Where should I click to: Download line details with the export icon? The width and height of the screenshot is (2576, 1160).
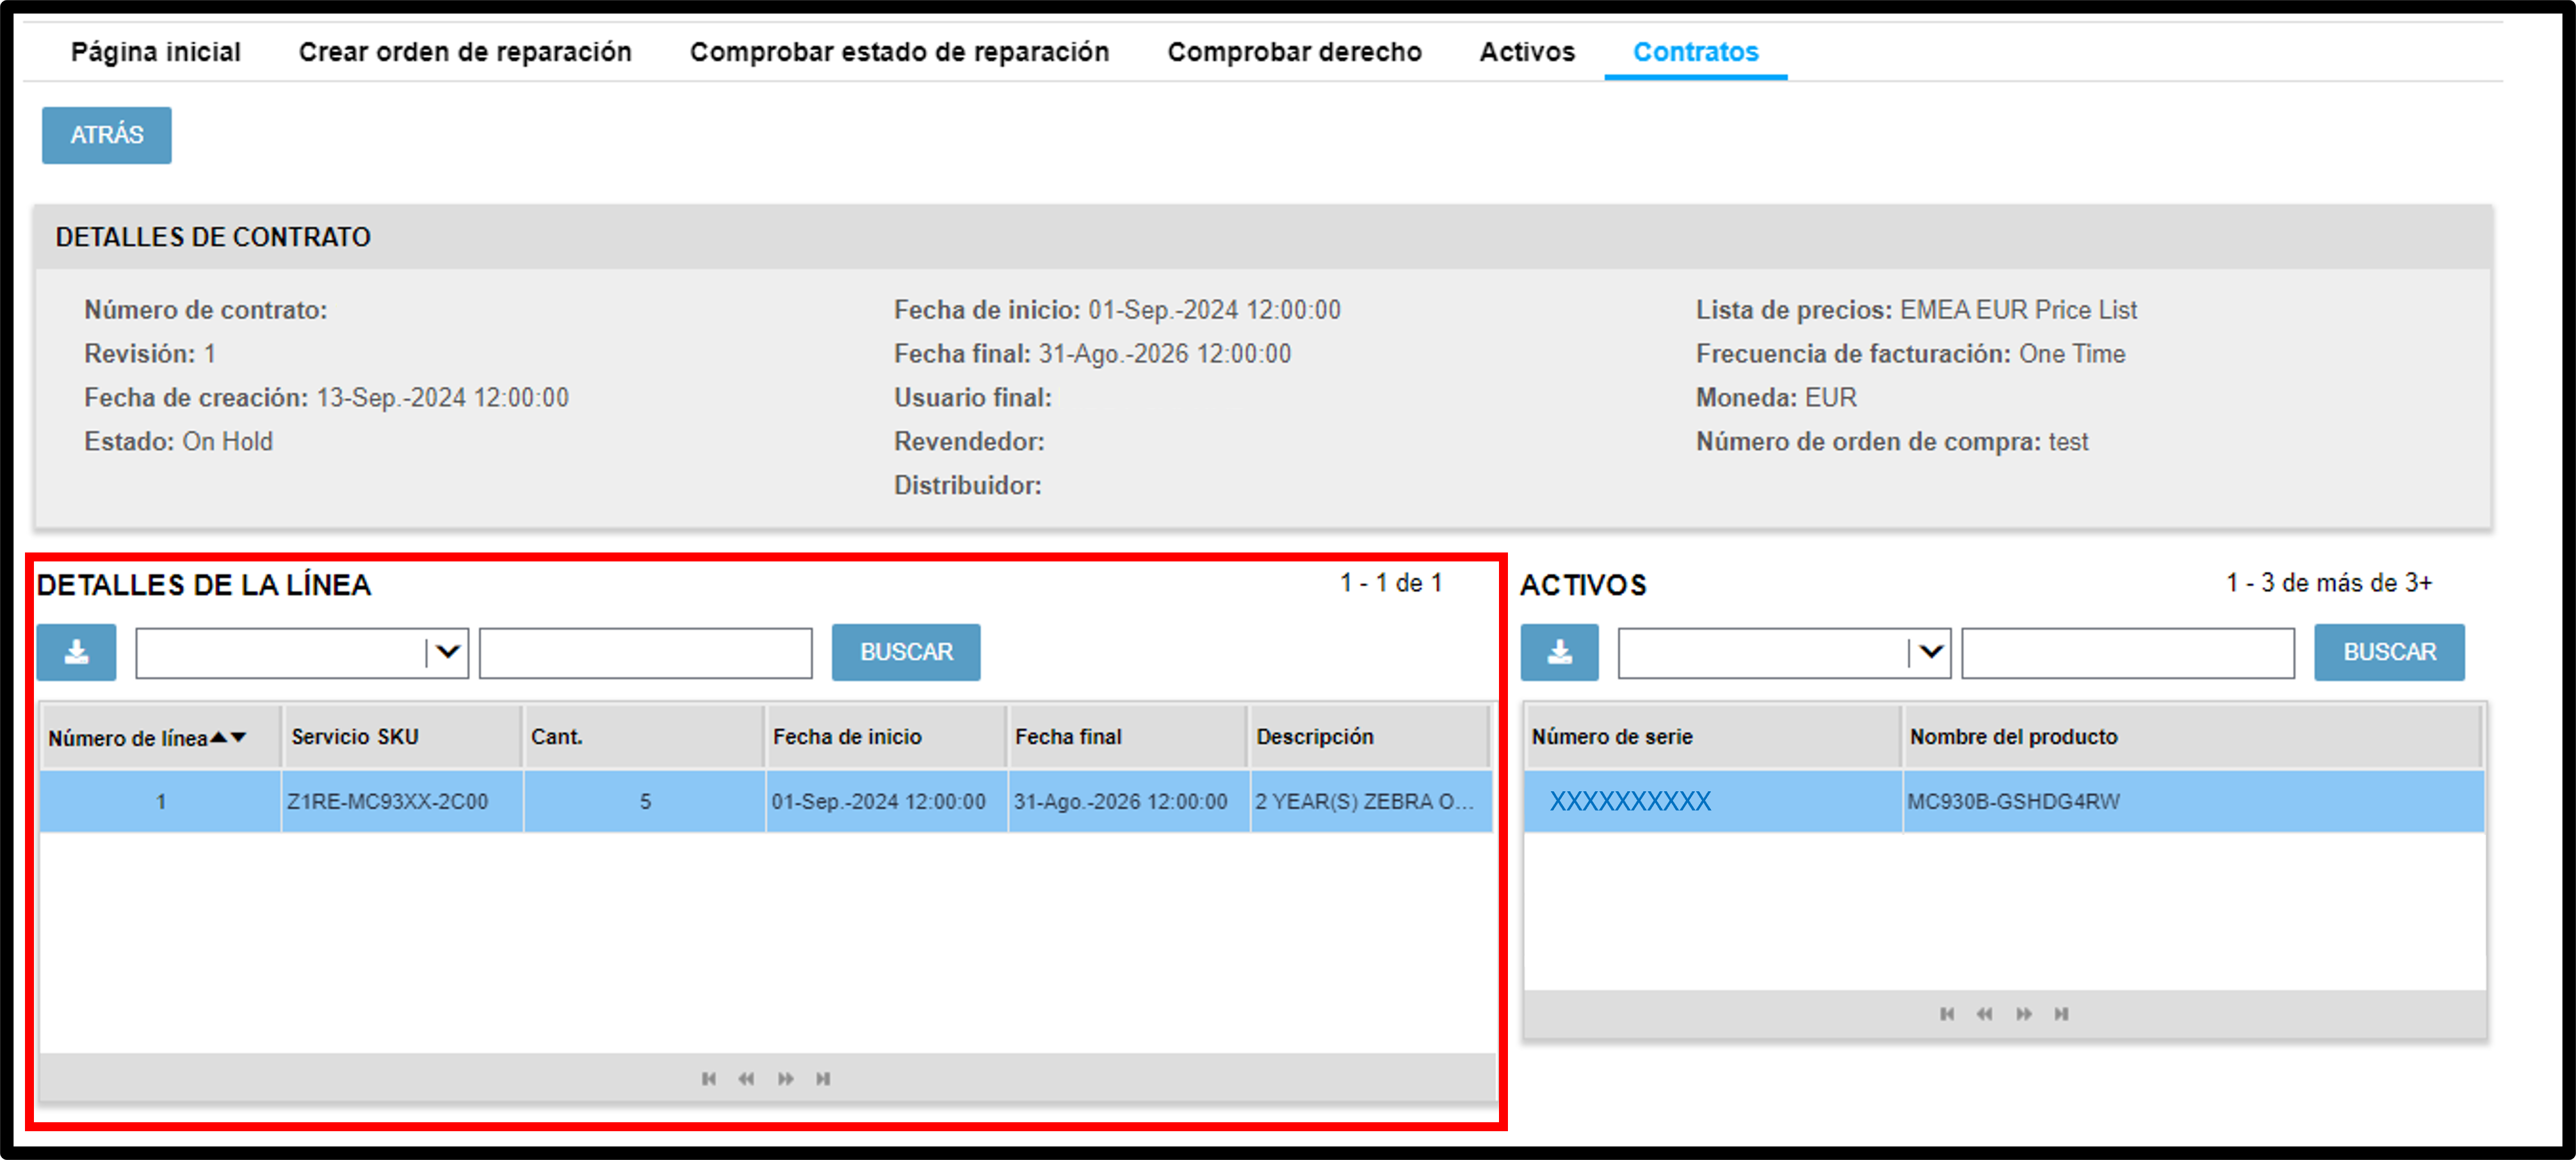point(76,652)
